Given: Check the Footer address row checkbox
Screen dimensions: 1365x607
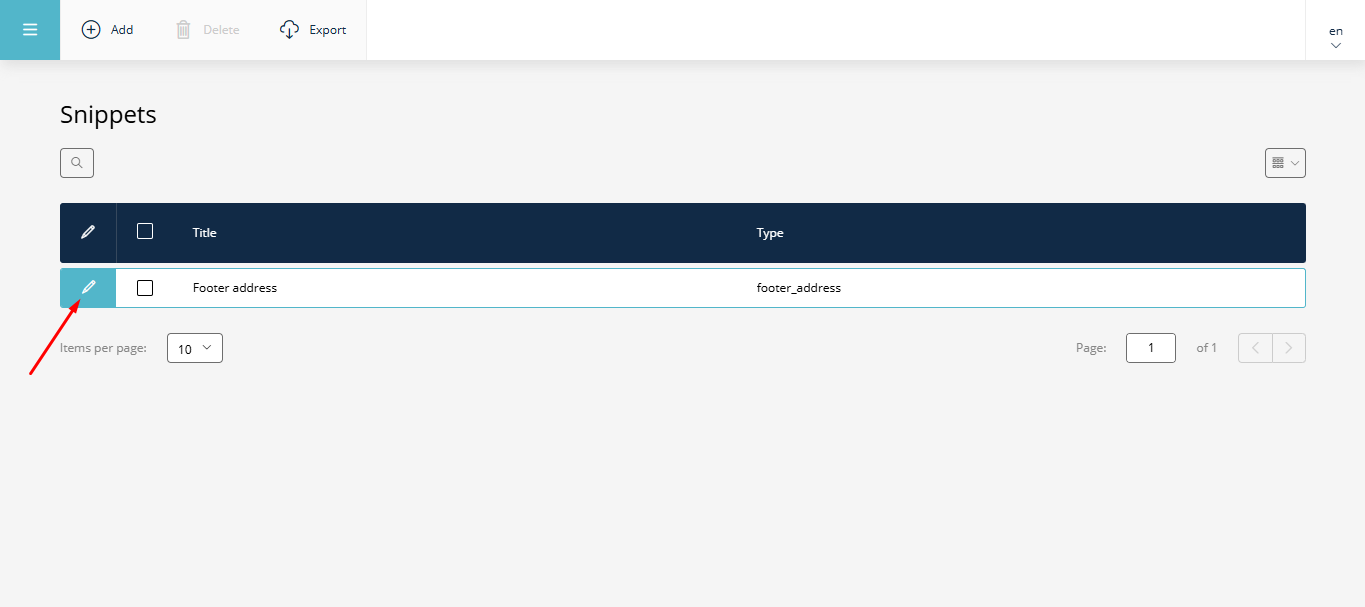Looking at the screenshot, I should [x=145, y=287].
